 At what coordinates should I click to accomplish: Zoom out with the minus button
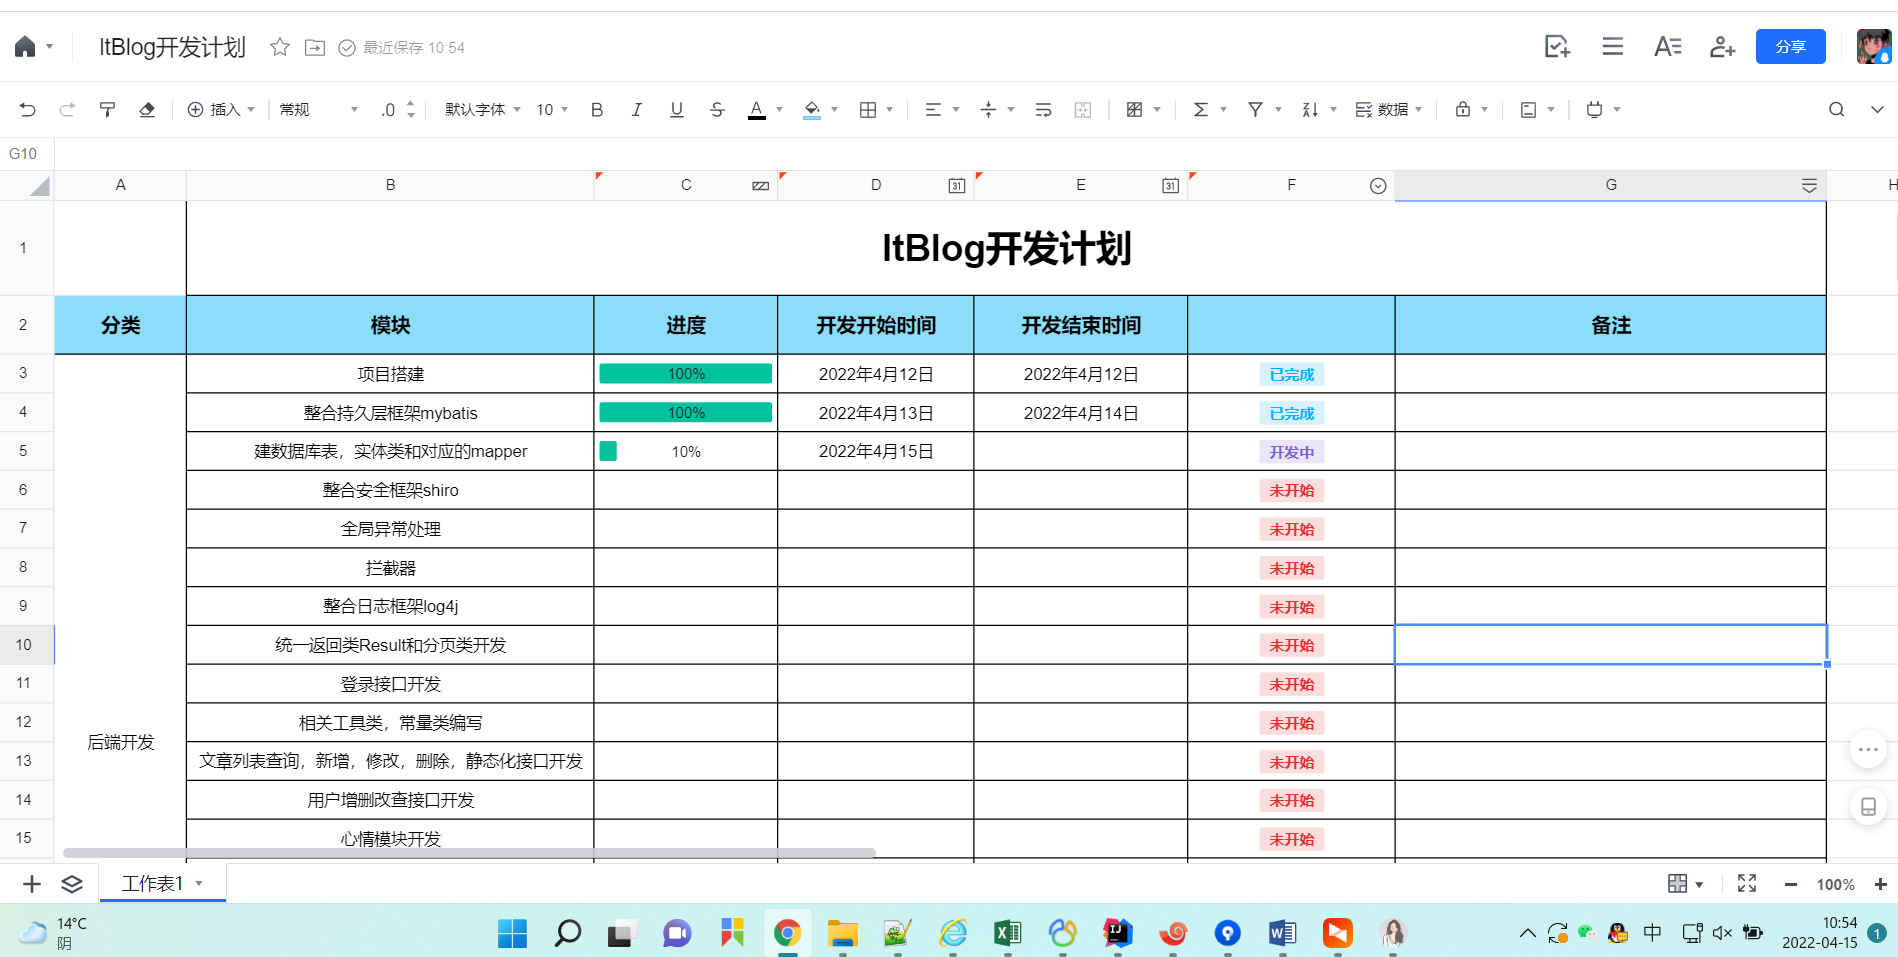click(x=1790, y=885)
